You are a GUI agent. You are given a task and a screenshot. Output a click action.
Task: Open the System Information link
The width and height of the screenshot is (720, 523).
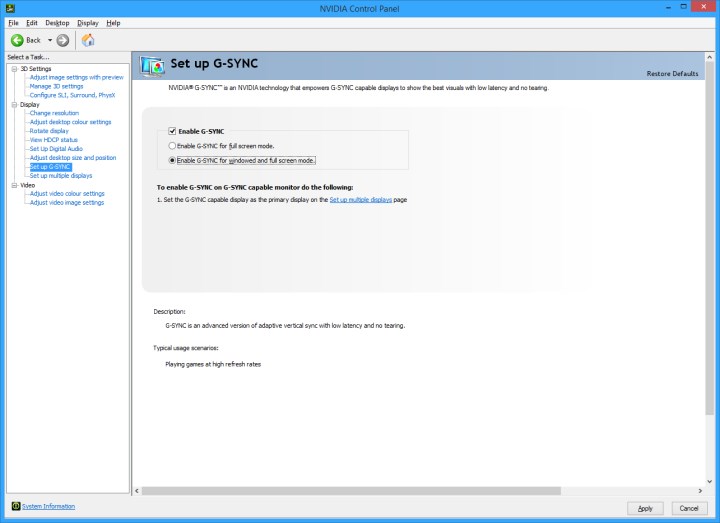click(48, 506)
